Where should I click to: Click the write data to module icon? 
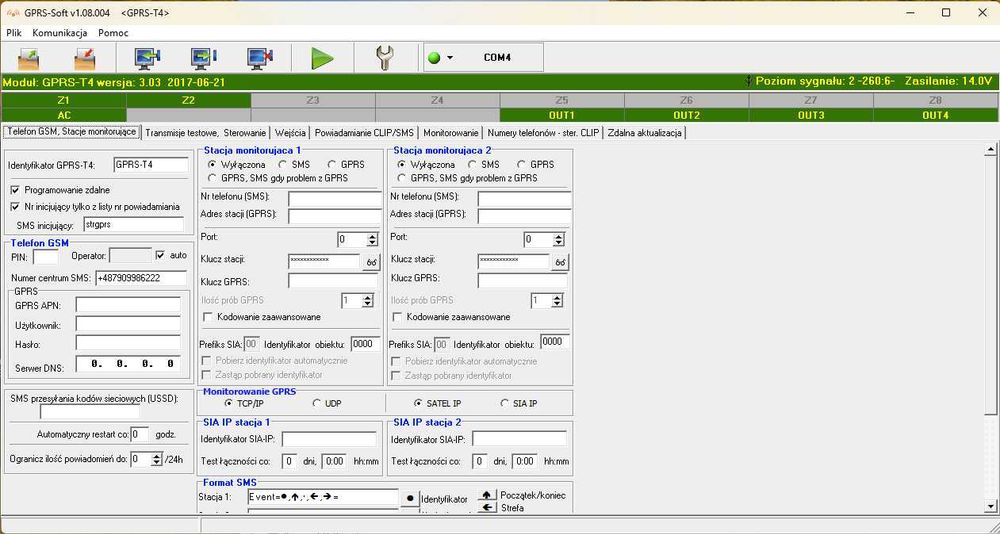204,58
